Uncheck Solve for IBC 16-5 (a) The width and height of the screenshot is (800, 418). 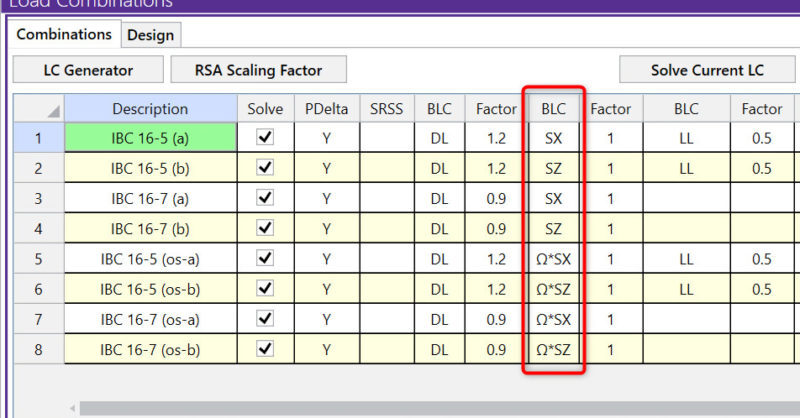(x=265, y=138)
